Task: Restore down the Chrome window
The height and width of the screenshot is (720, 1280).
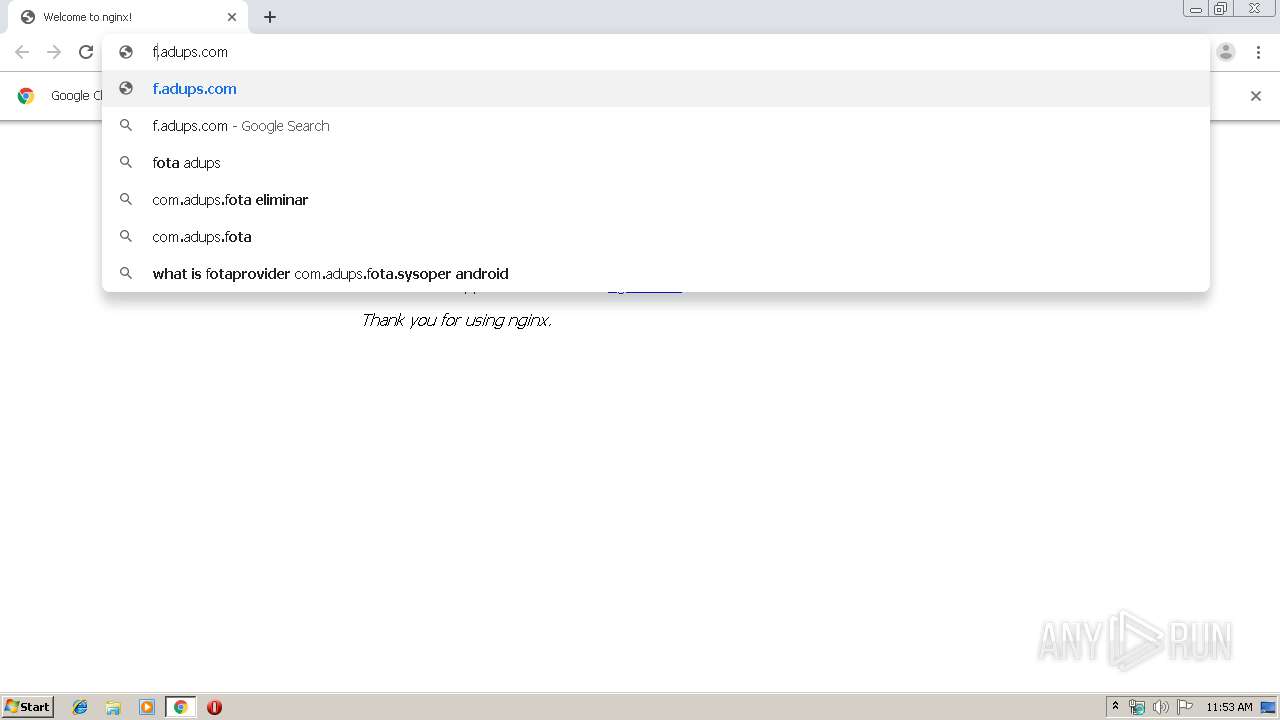Action: click(x=1221, y=9)
